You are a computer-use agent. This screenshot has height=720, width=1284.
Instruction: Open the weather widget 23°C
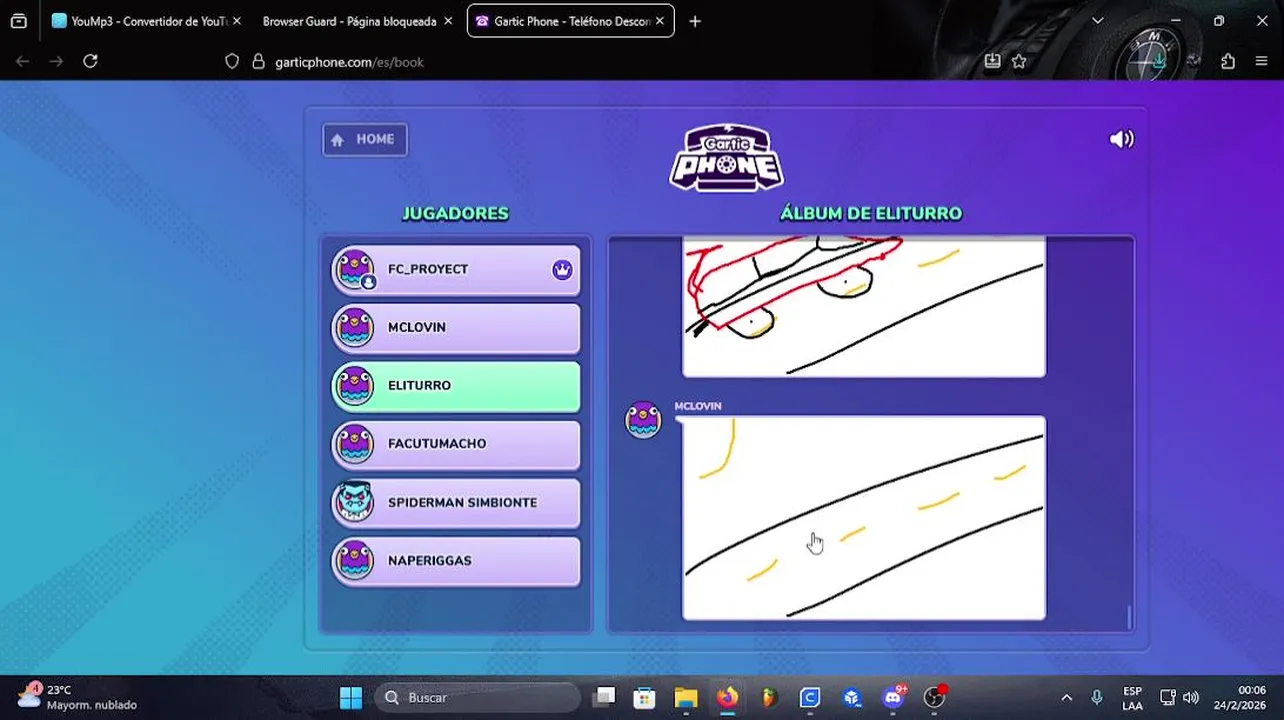77,697
